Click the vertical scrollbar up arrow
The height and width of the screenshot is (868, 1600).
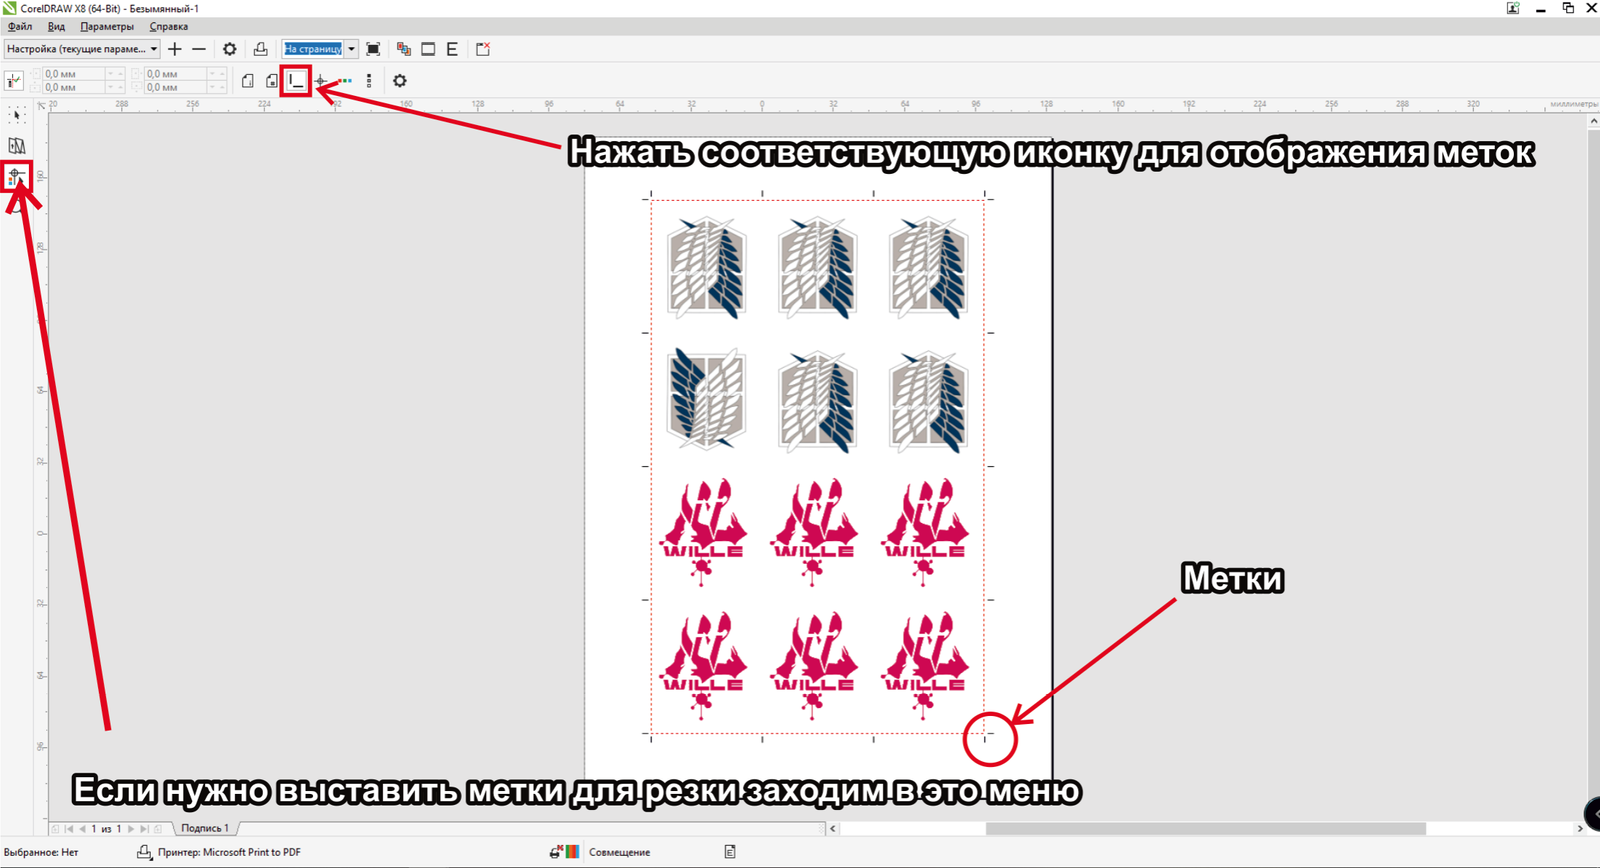click(1593, 121)
